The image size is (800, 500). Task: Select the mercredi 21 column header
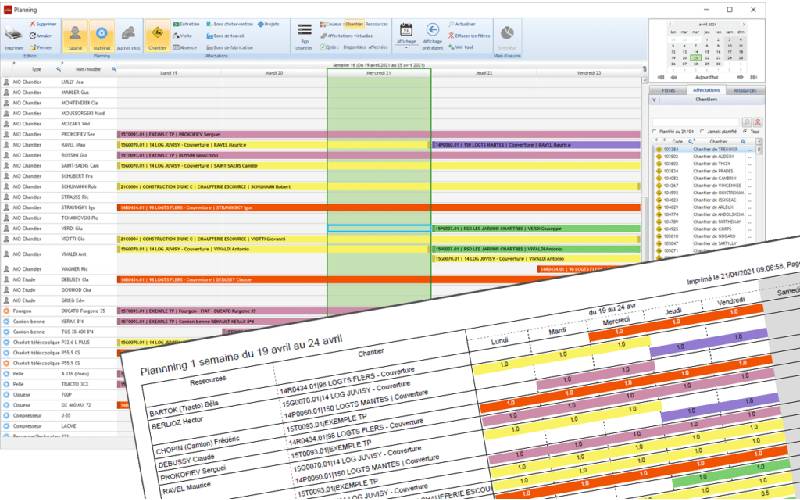[379, 73]
